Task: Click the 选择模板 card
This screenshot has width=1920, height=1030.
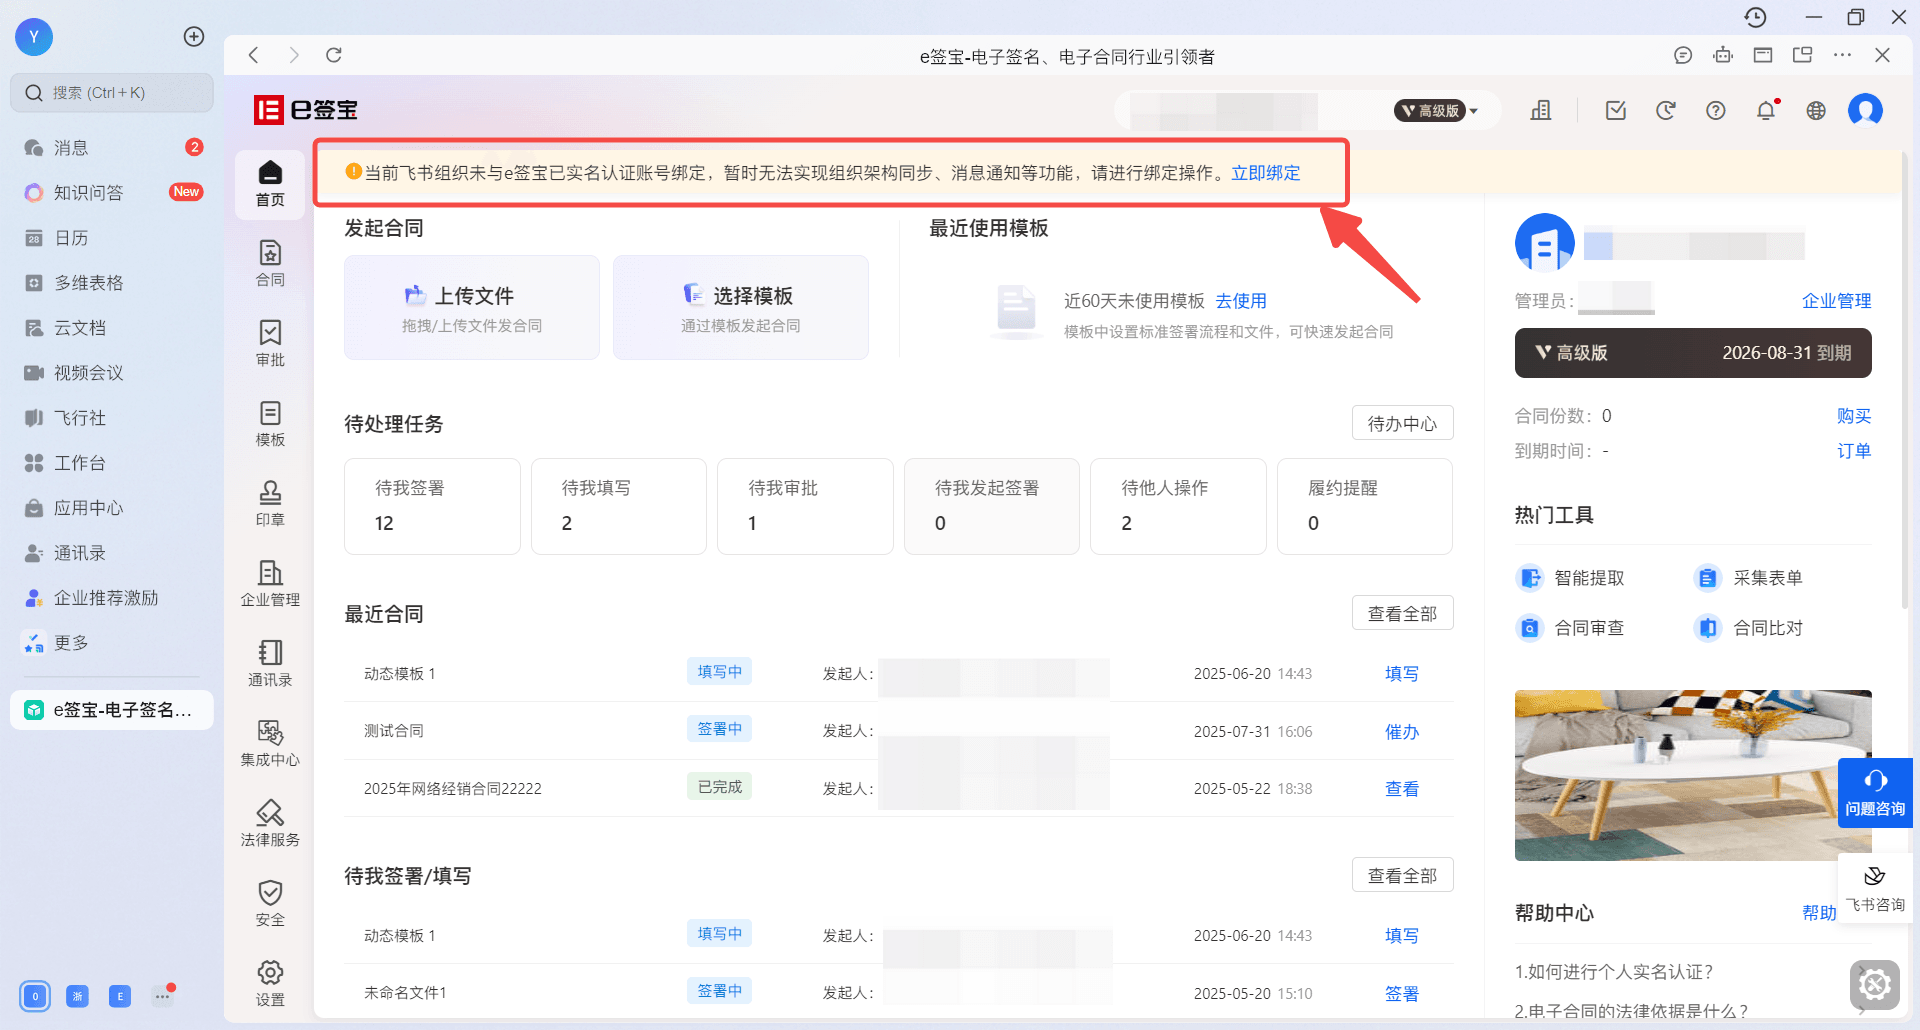Action: pyautogui.click(x=741, y=307)
